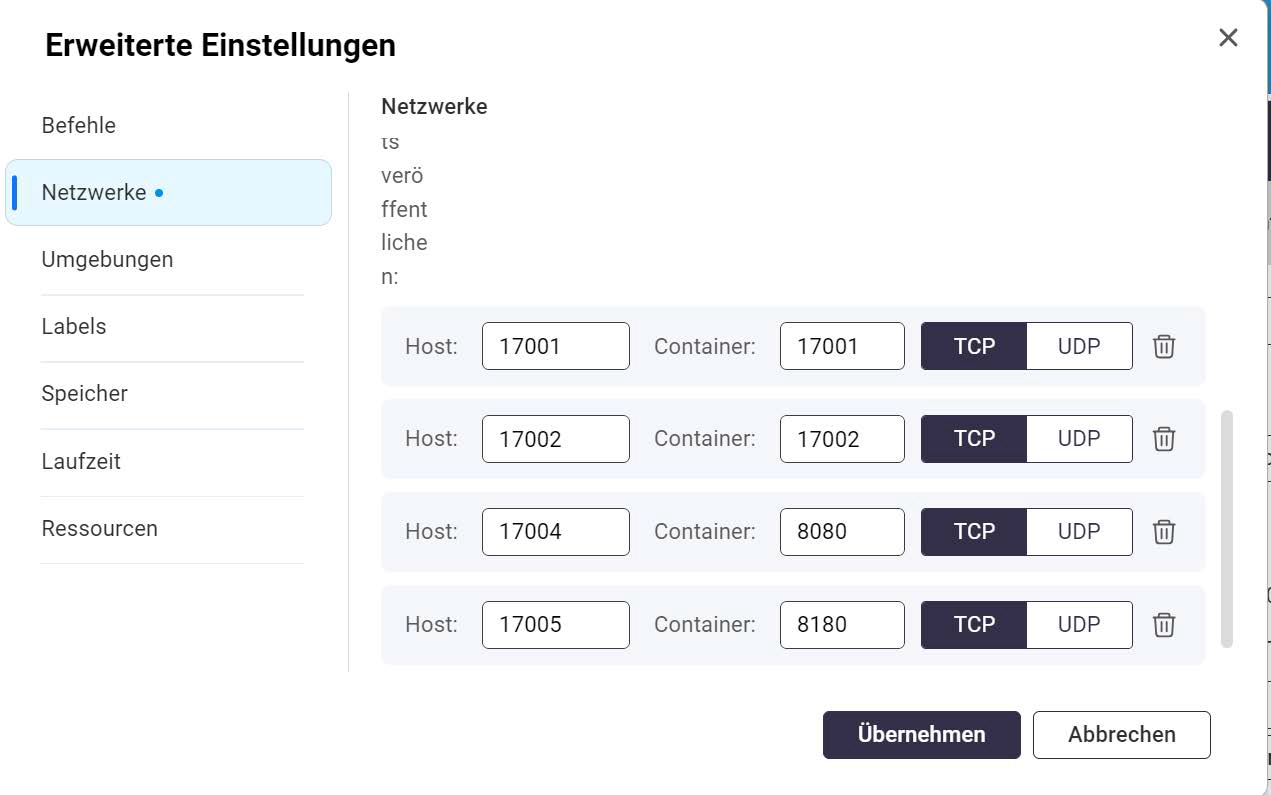Choose UDP for the 17005 mapping
1271x795 pixels.
point(1079,625)
